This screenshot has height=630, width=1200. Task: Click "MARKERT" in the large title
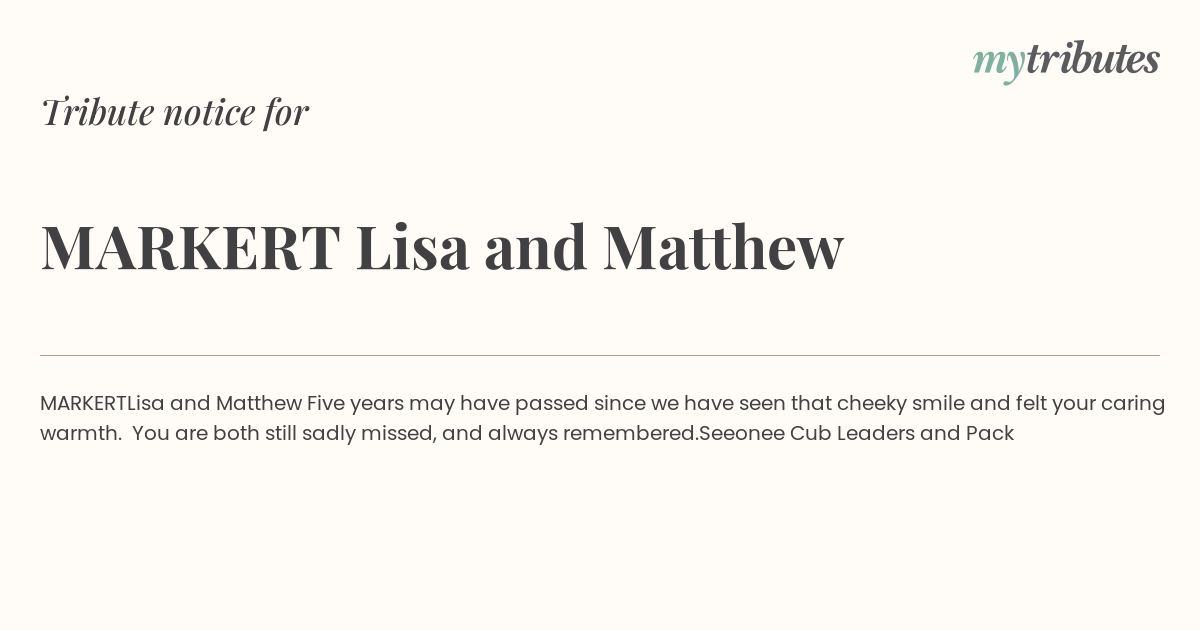point(190,248)
